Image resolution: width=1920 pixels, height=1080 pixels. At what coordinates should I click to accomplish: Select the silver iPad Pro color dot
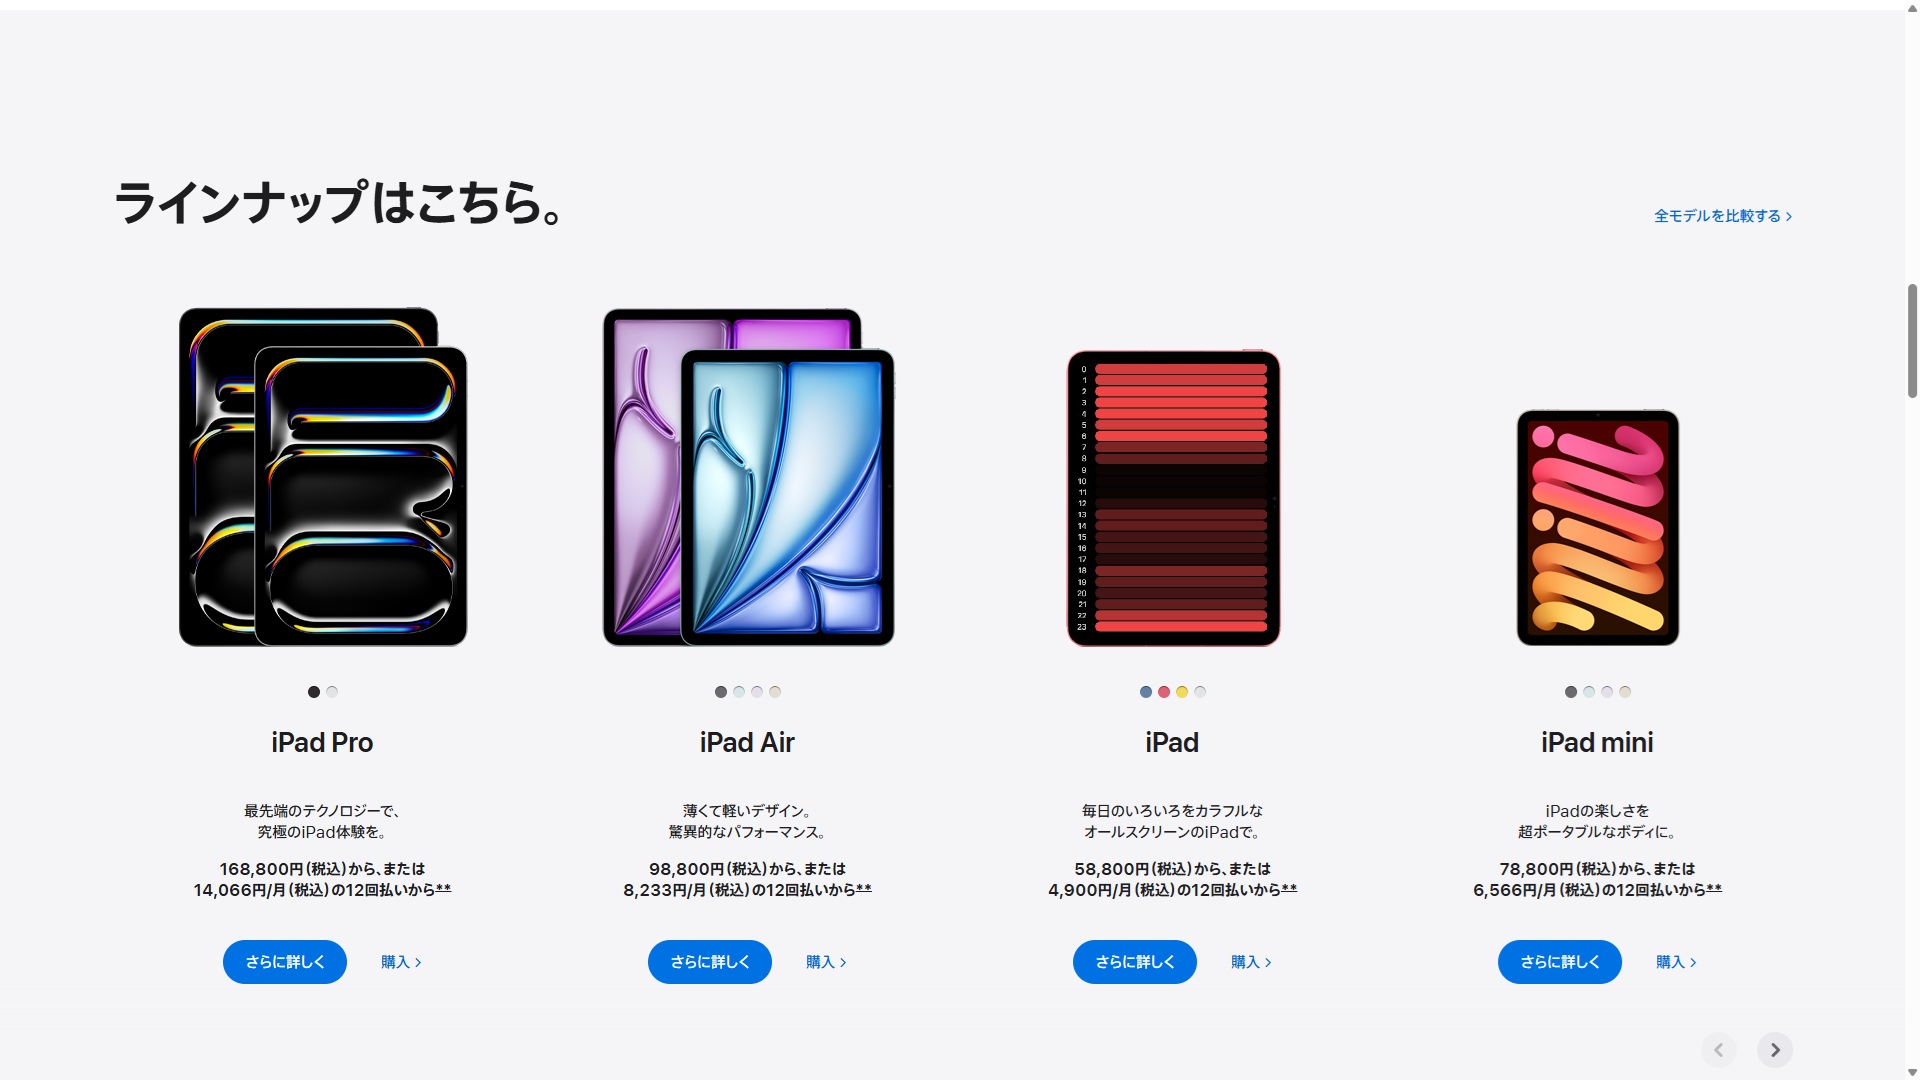click(332, 692)
